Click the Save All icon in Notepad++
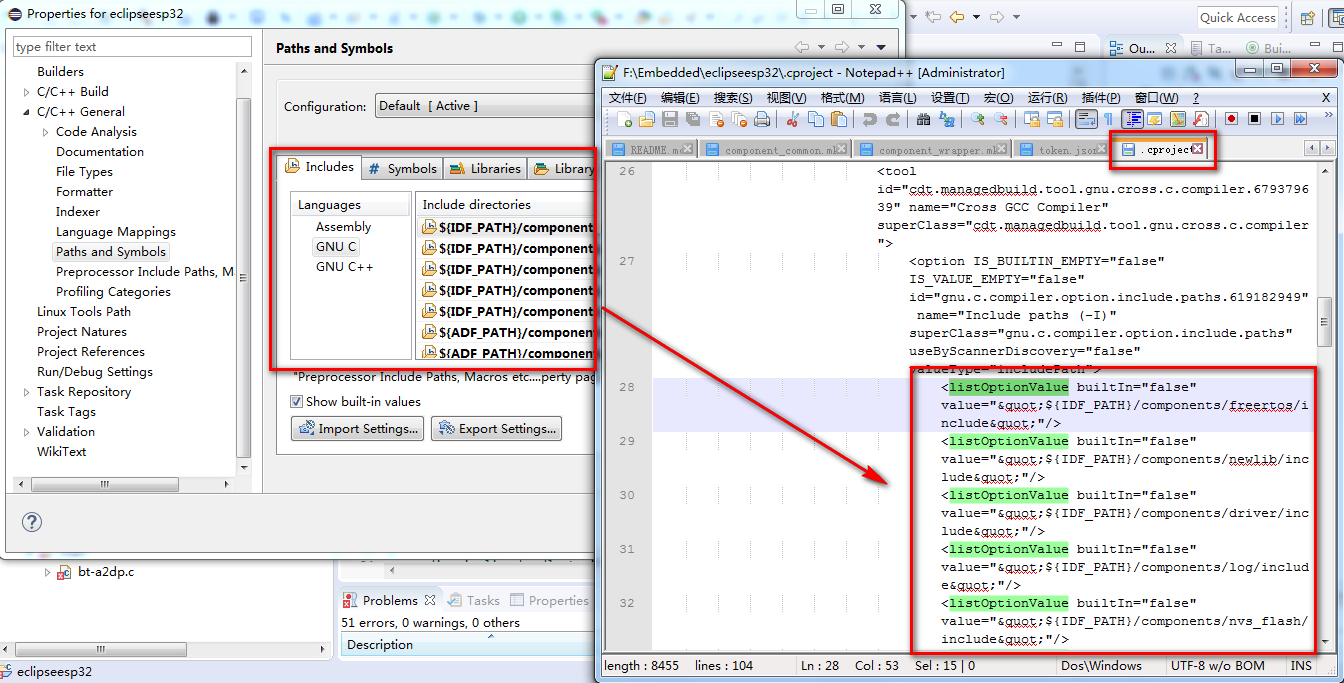This screenshot has height=683, width=1344. (x=692, y=119)
